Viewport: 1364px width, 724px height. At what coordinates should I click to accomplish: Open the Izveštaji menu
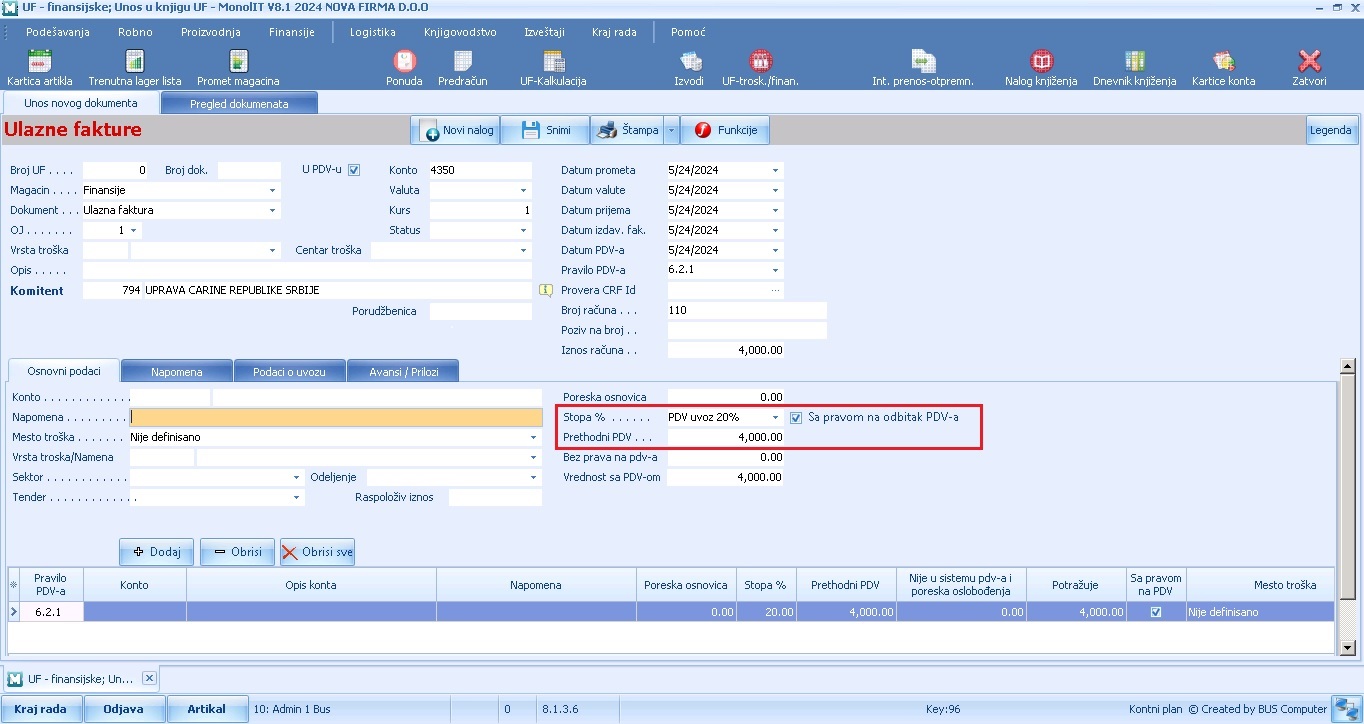pos(545,32)
